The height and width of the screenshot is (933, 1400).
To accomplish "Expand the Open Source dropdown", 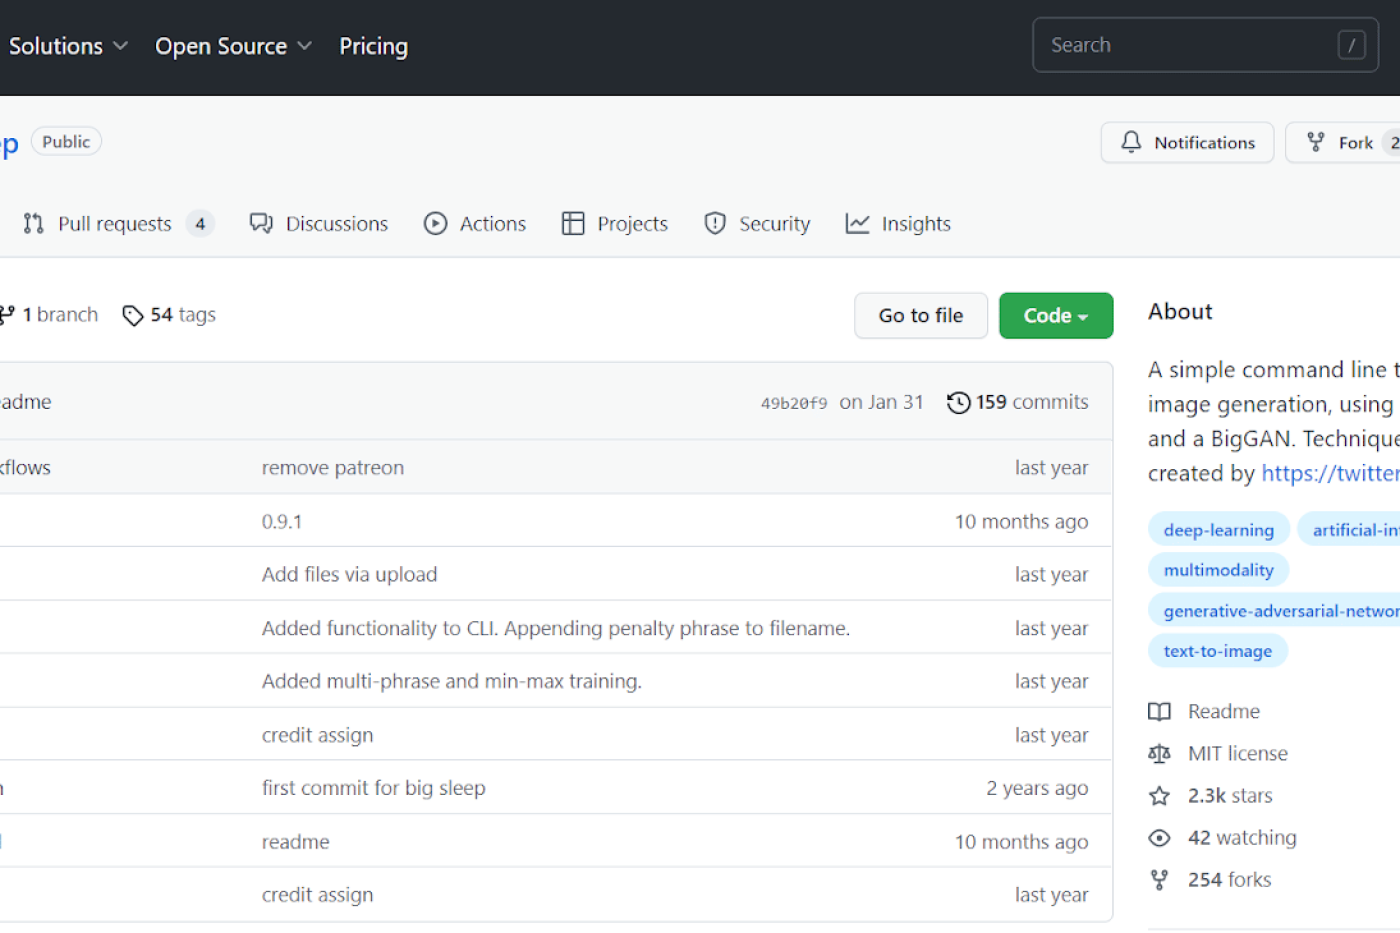I will coord(233,46).
